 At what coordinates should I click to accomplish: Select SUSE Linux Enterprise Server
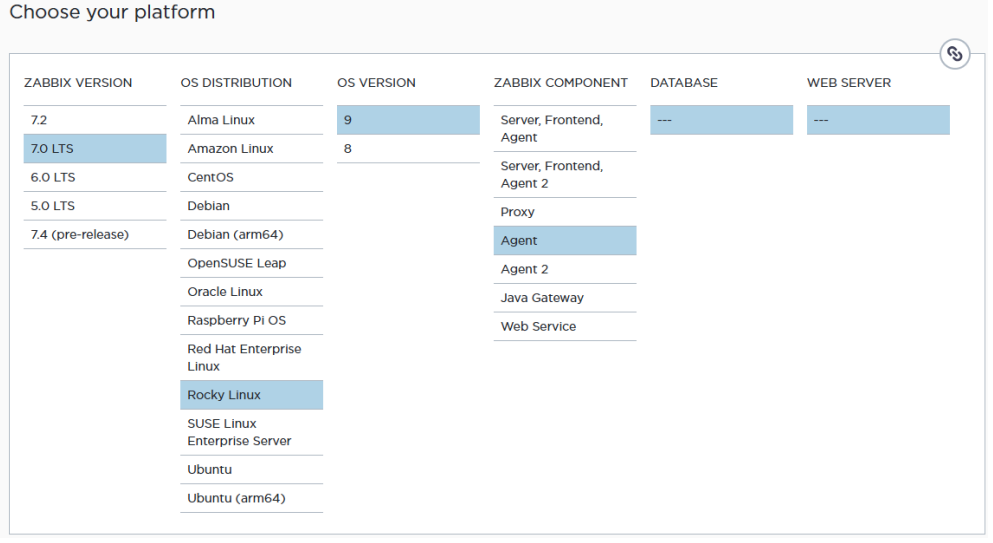tap(251, 432)
